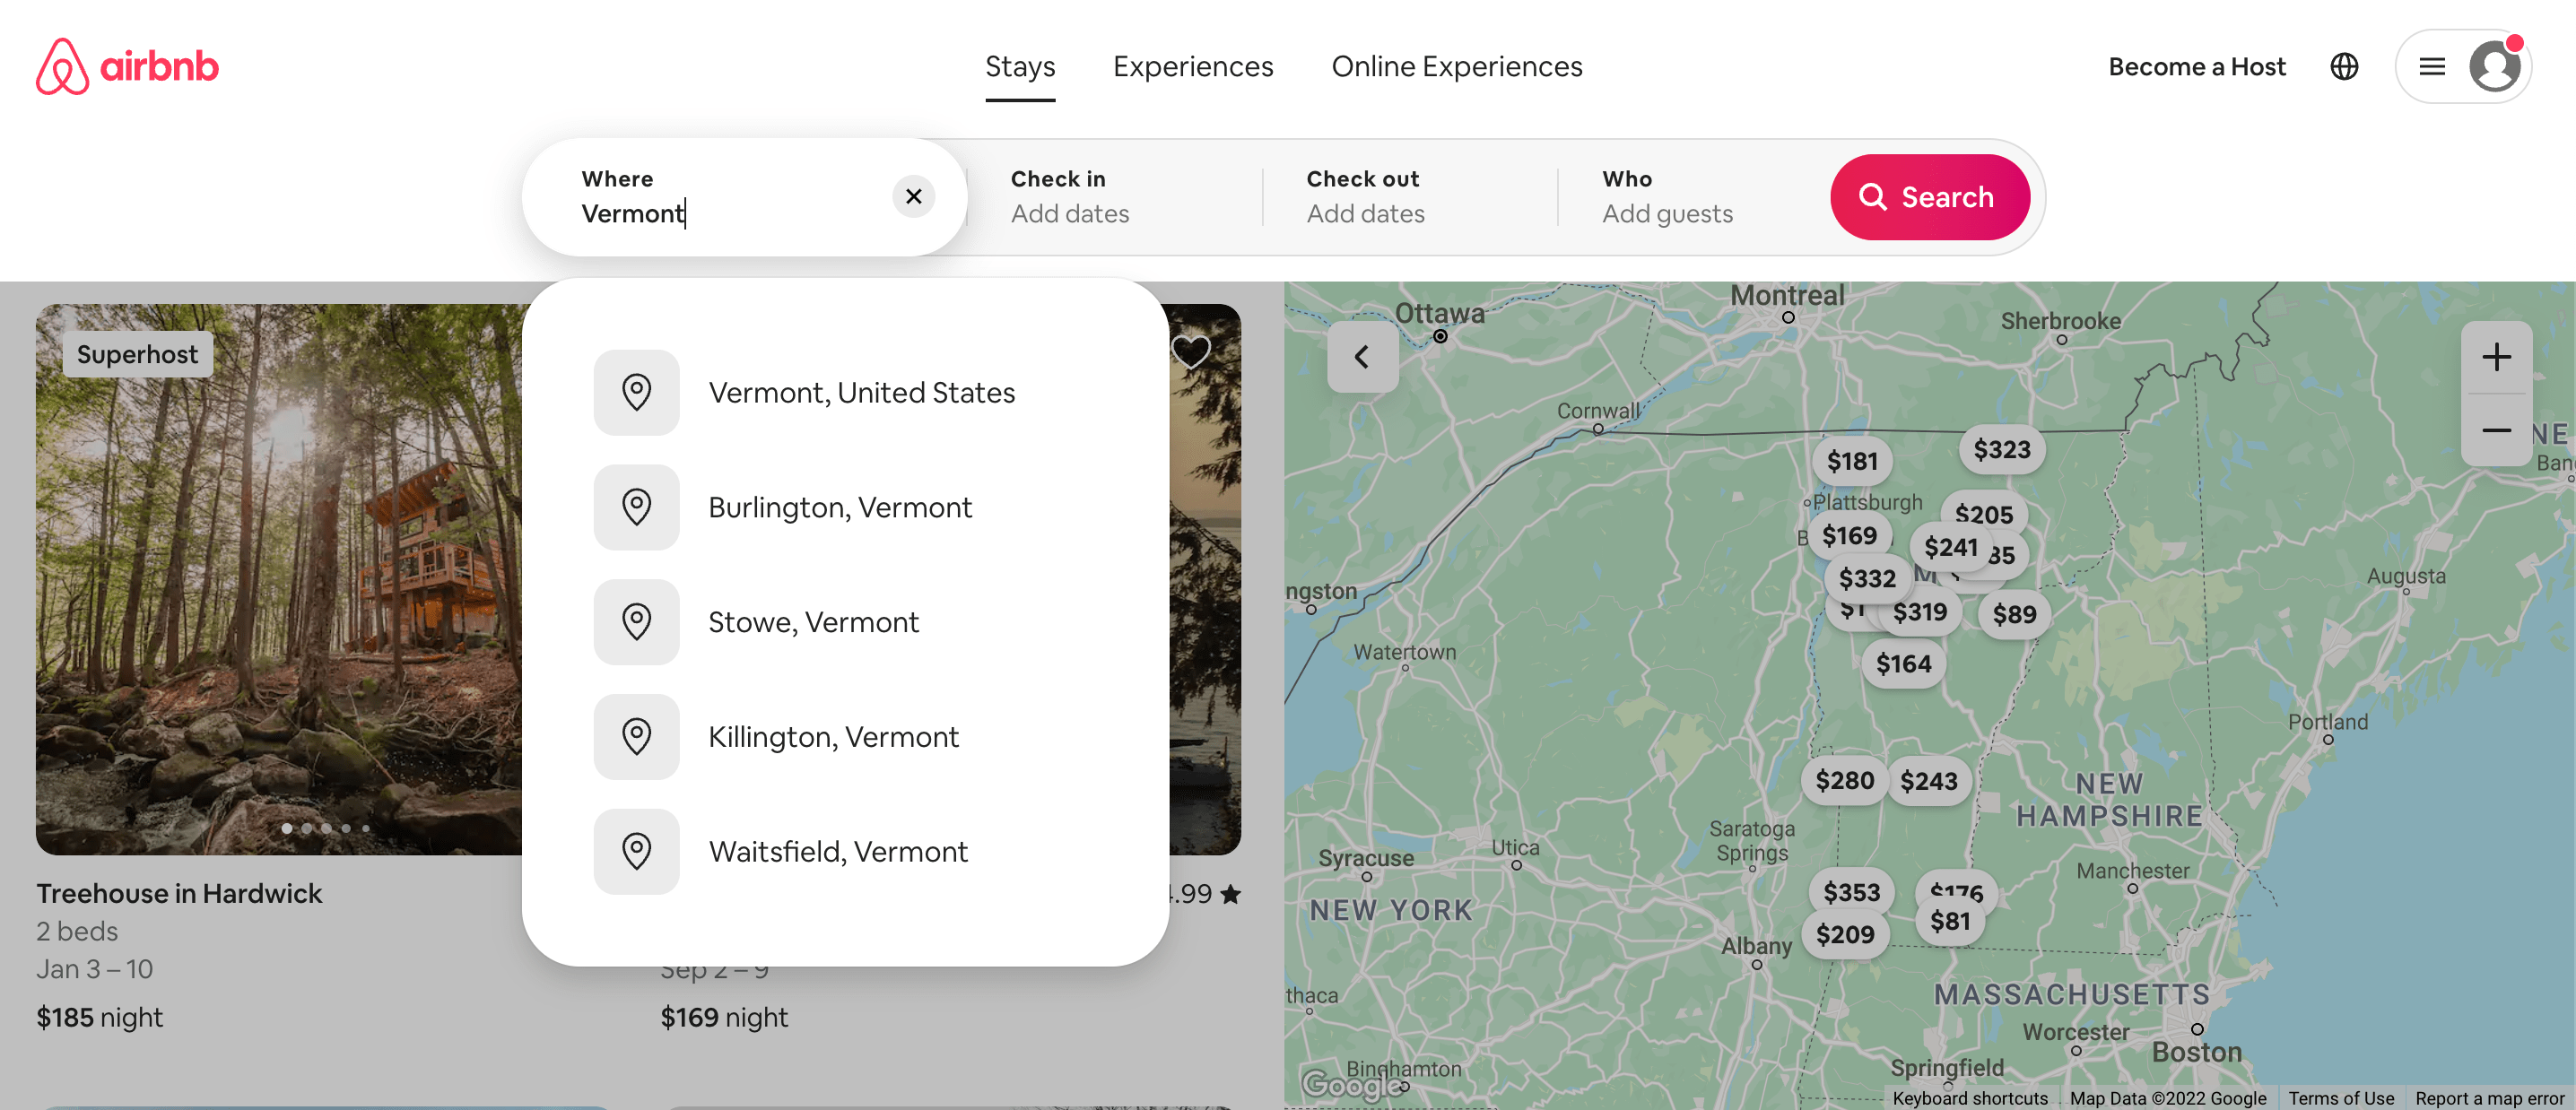The image size is (2576, 1110).
Task: Choose Burlington, Vermont from suggestions
Action: [x=839, y=507]
